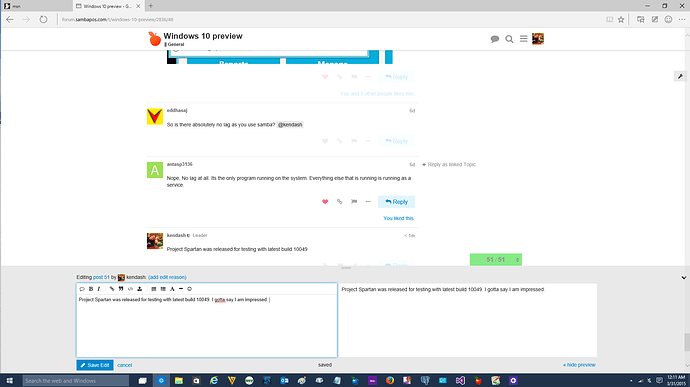Save the post edit
This screenshot has width=690, height=387.
(x=95, y=365)
